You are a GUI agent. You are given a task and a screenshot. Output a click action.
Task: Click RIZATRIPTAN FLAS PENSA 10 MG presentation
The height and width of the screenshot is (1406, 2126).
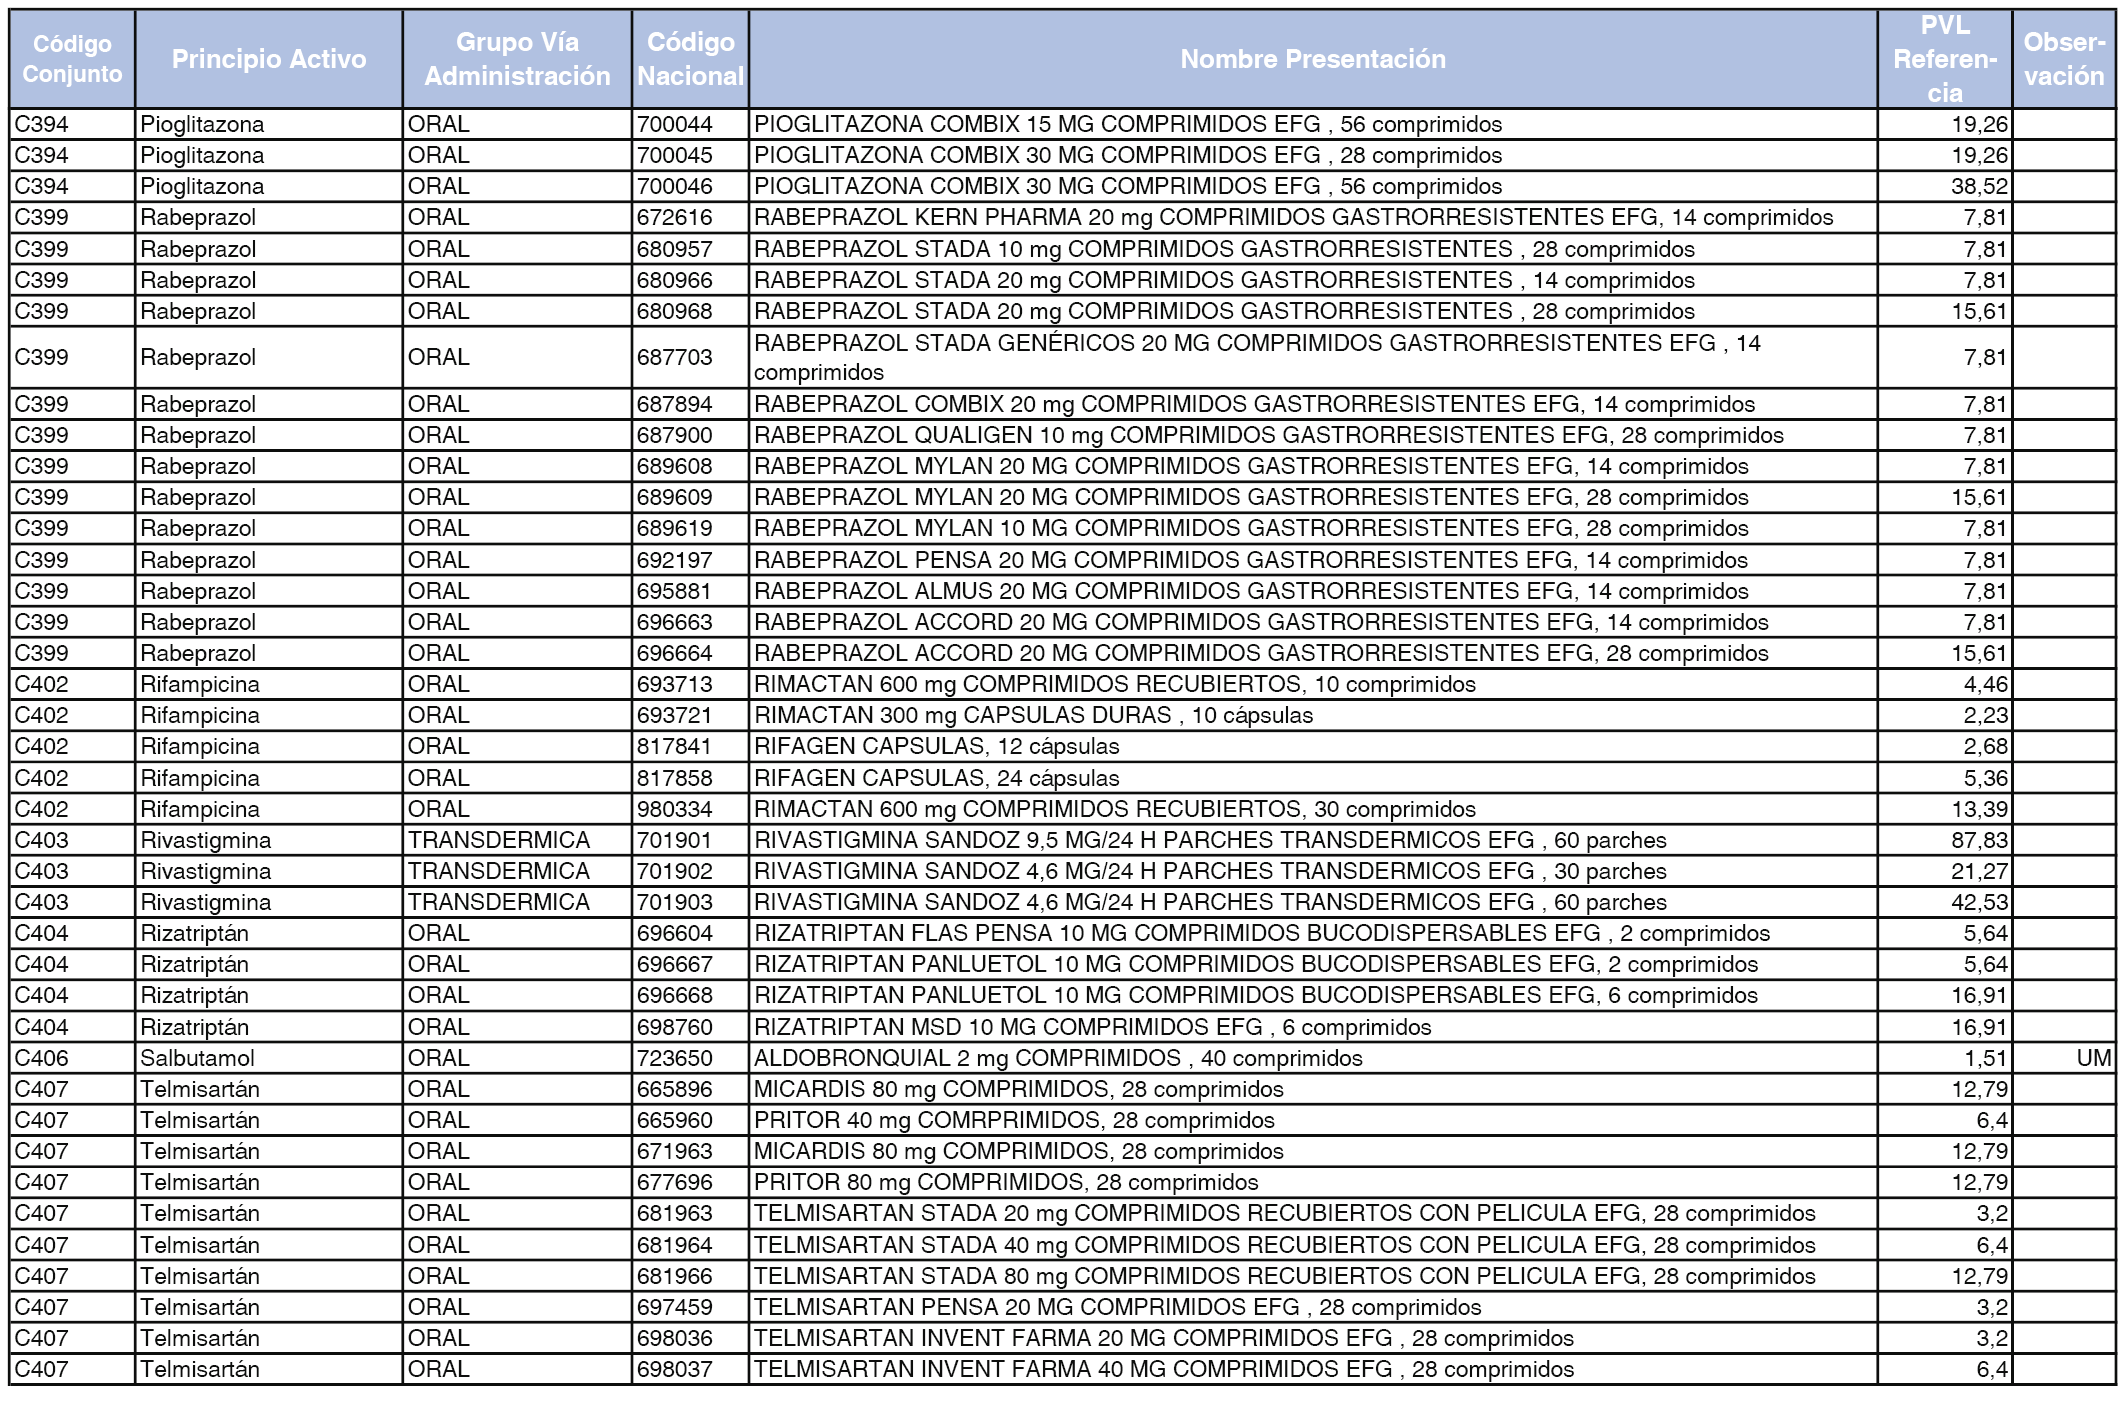pos(1313,933)
